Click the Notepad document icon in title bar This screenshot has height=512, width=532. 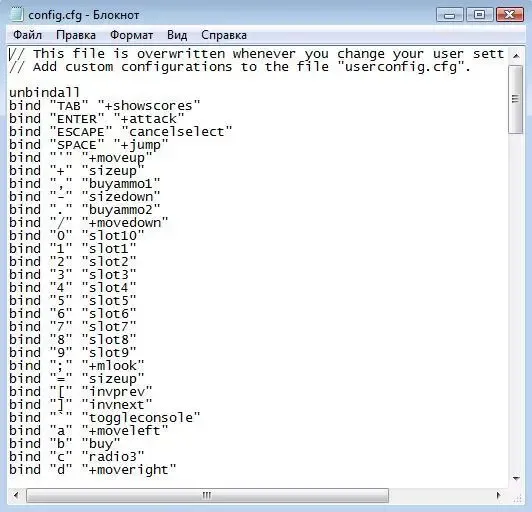tap(17, 14)
